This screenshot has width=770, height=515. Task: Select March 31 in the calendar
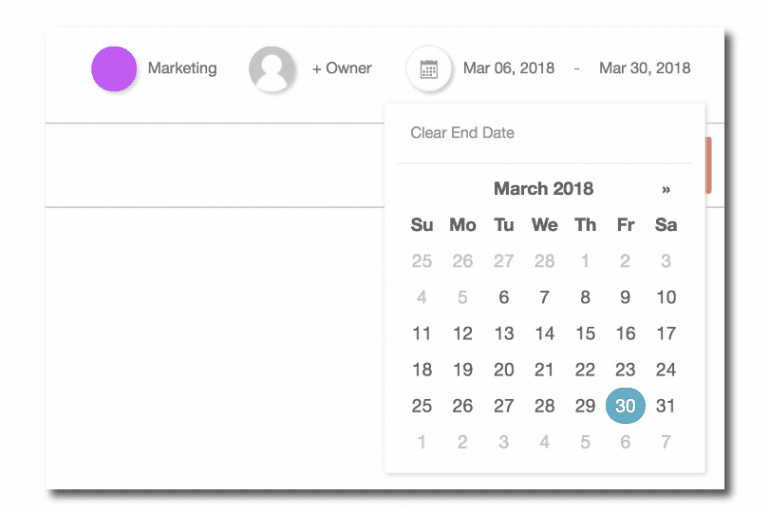coord(666,406)
